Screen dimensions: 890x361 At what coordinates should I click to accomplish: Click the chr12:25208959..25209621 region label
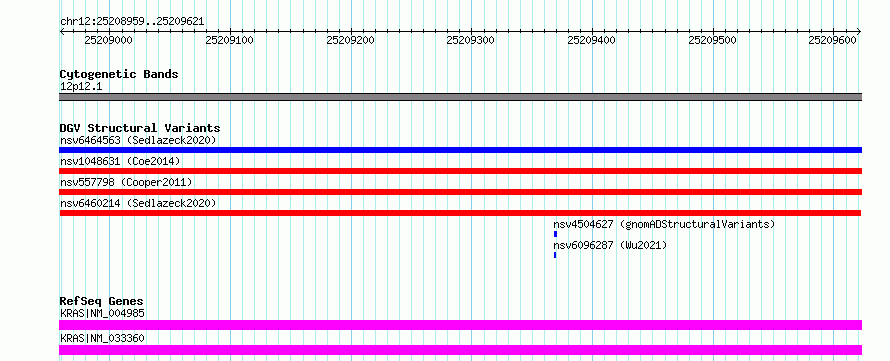click(132, 22)
